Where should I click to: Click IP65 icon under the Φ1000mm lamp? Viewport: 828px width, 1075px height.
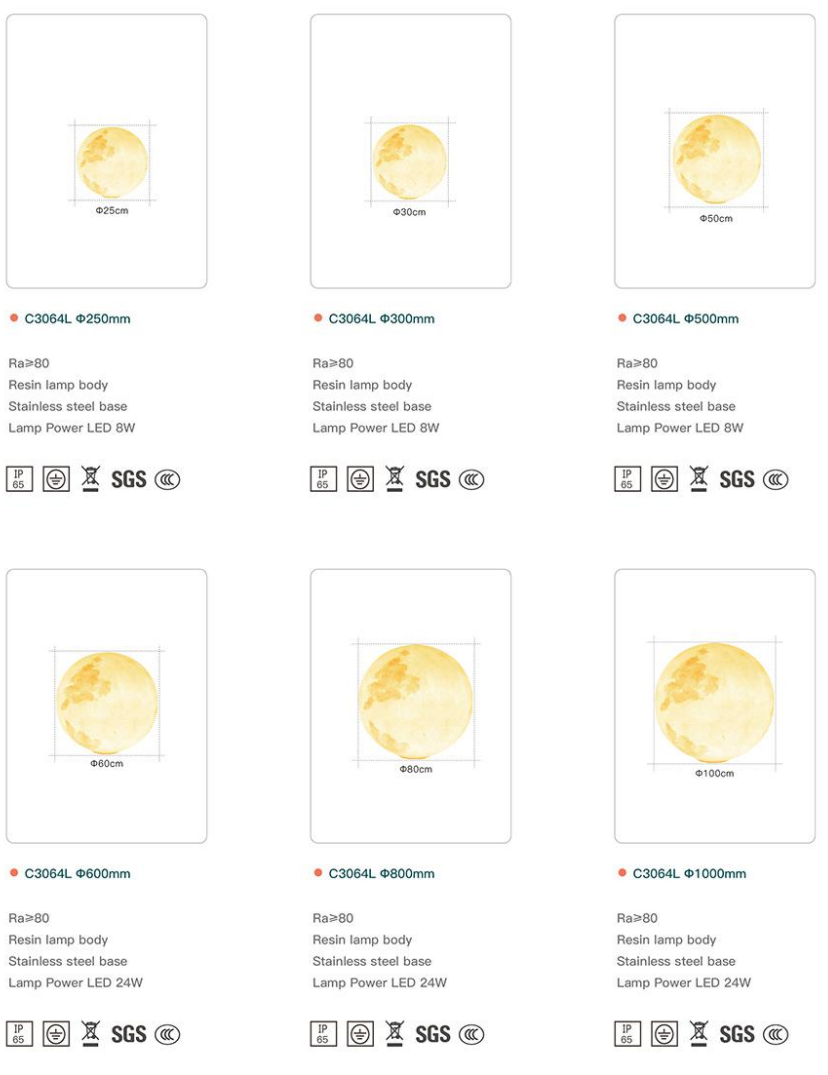tap(627, 1035)
